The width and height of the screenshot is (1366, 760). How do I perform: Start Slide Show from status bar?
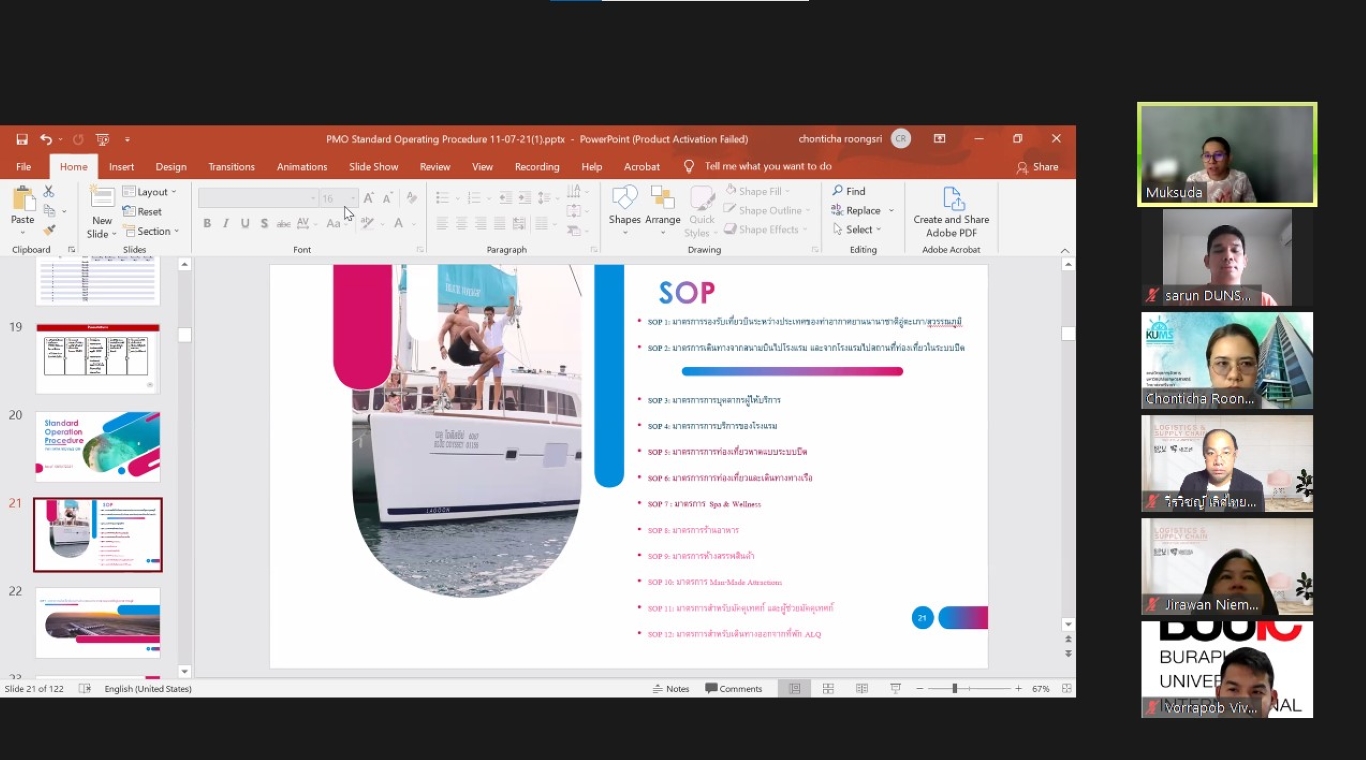896,688
